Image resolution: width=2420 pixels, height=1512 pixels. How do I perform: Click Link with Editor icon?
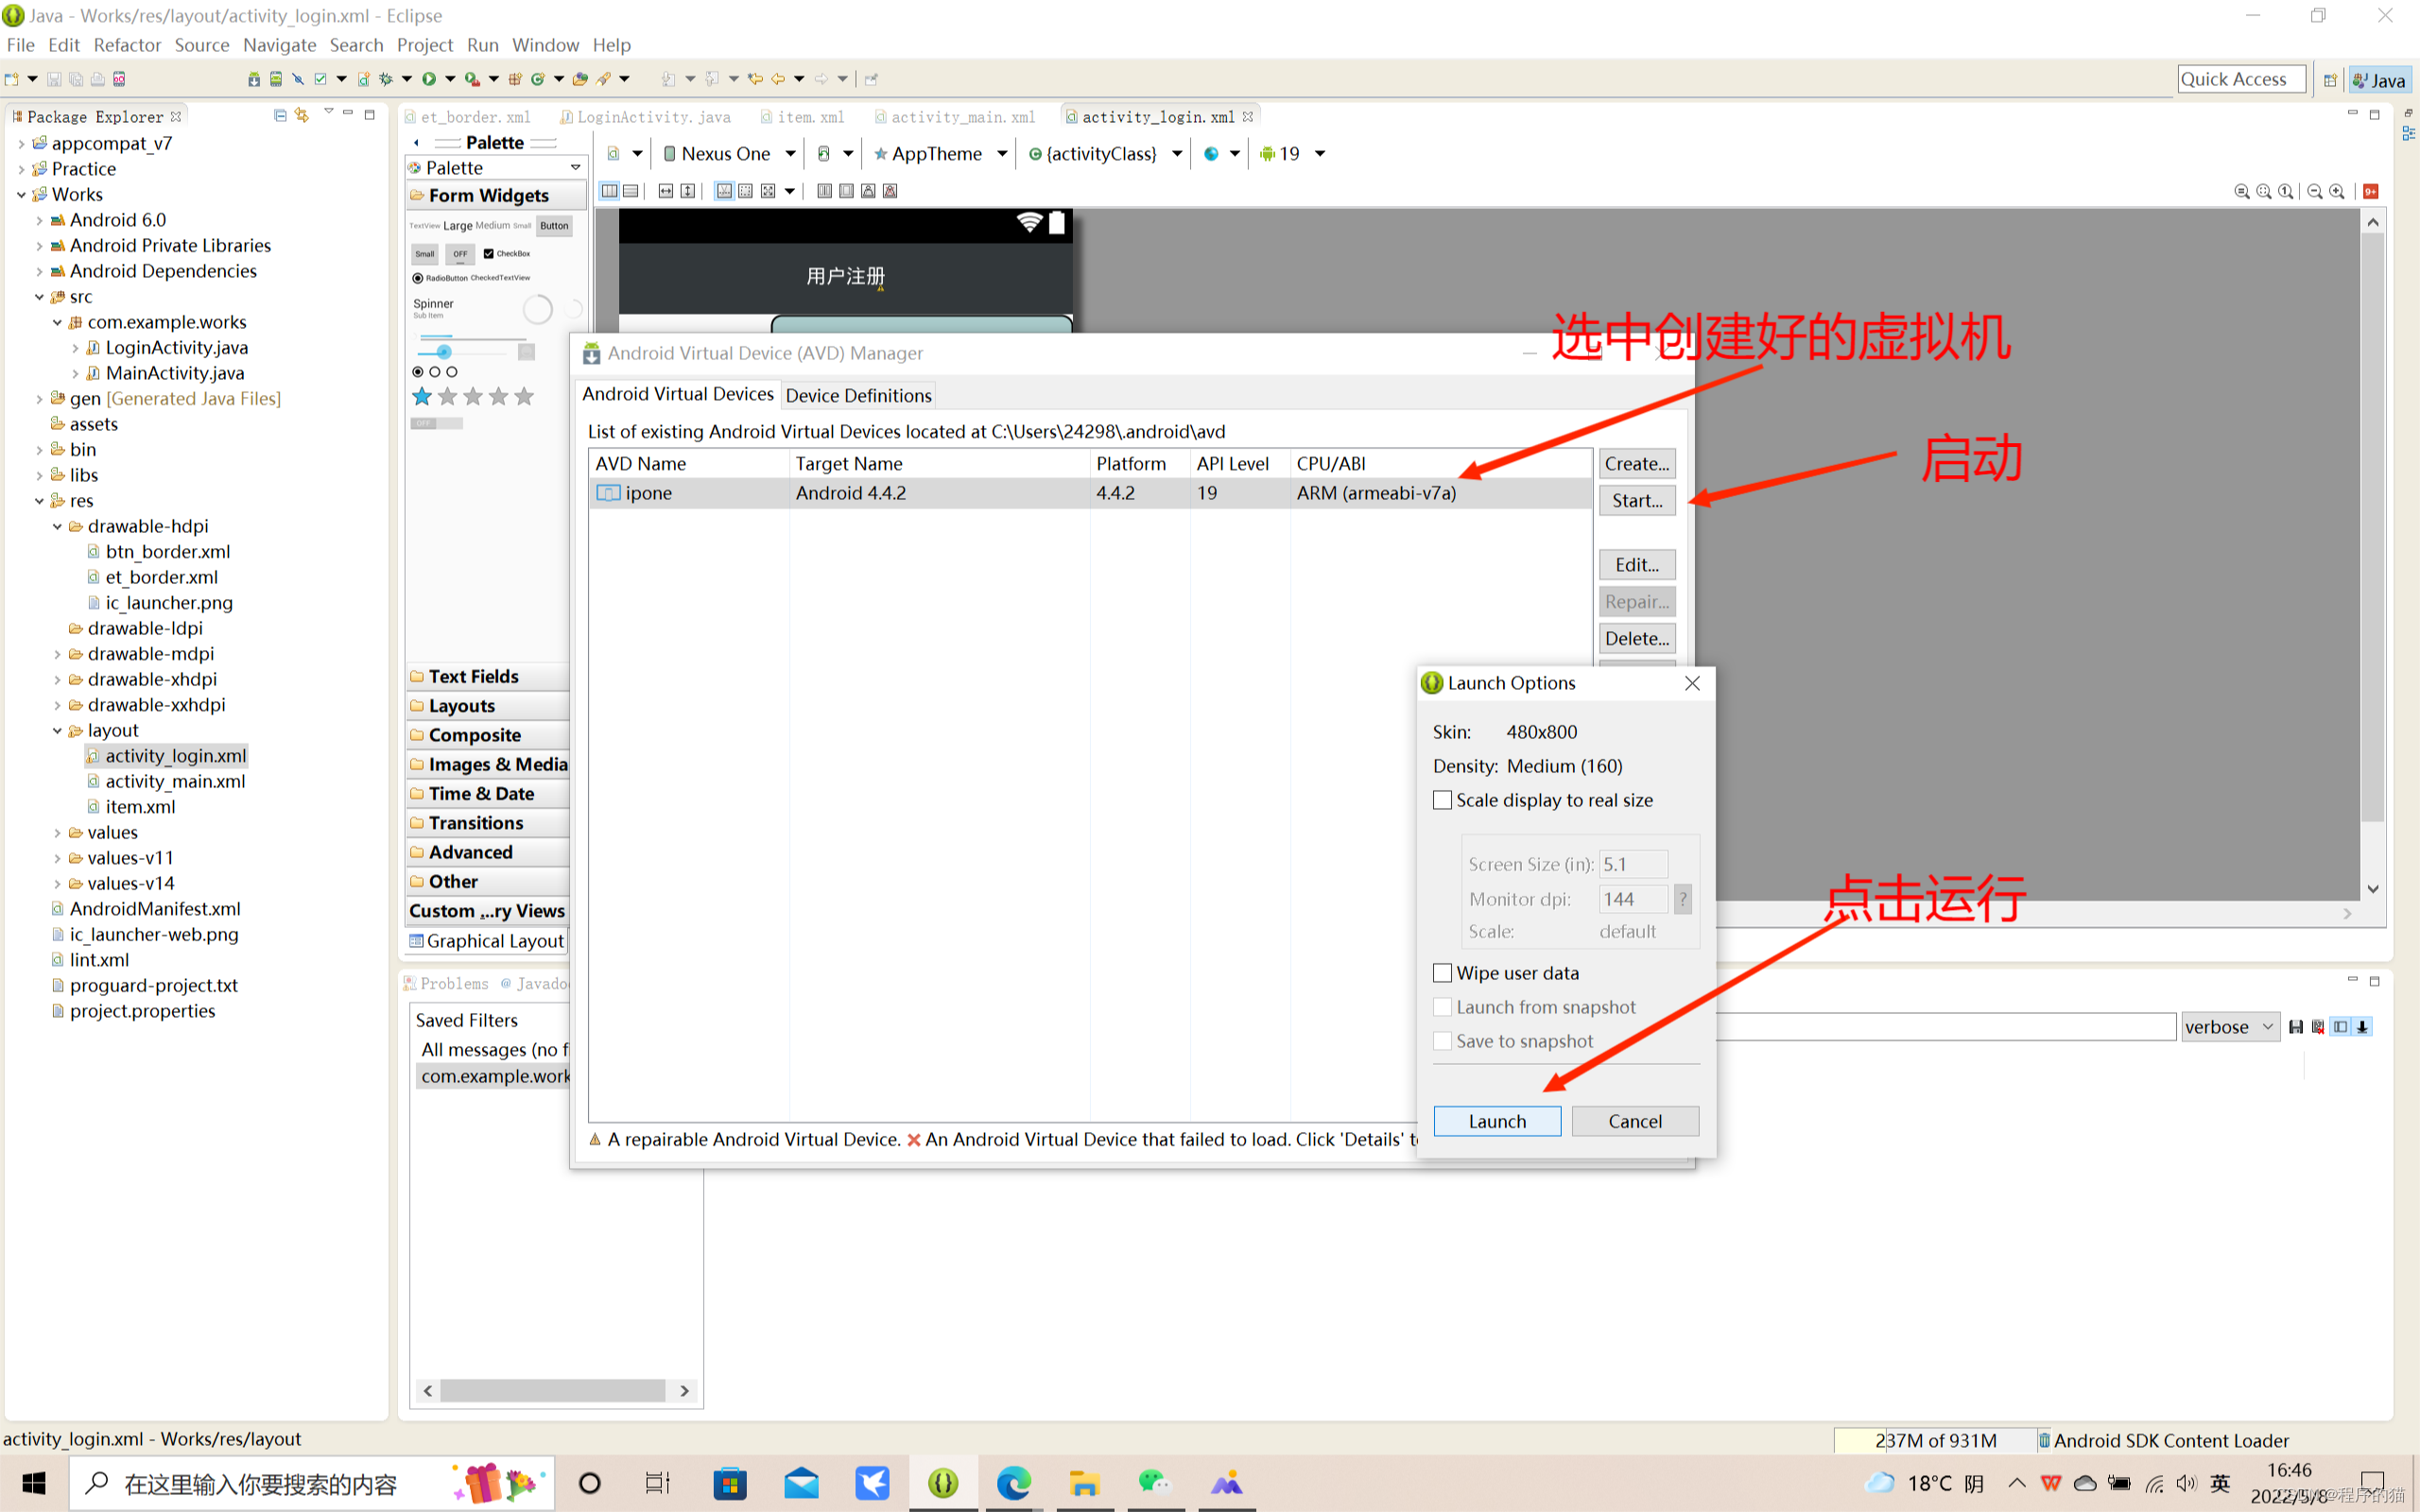pos(302,116)
